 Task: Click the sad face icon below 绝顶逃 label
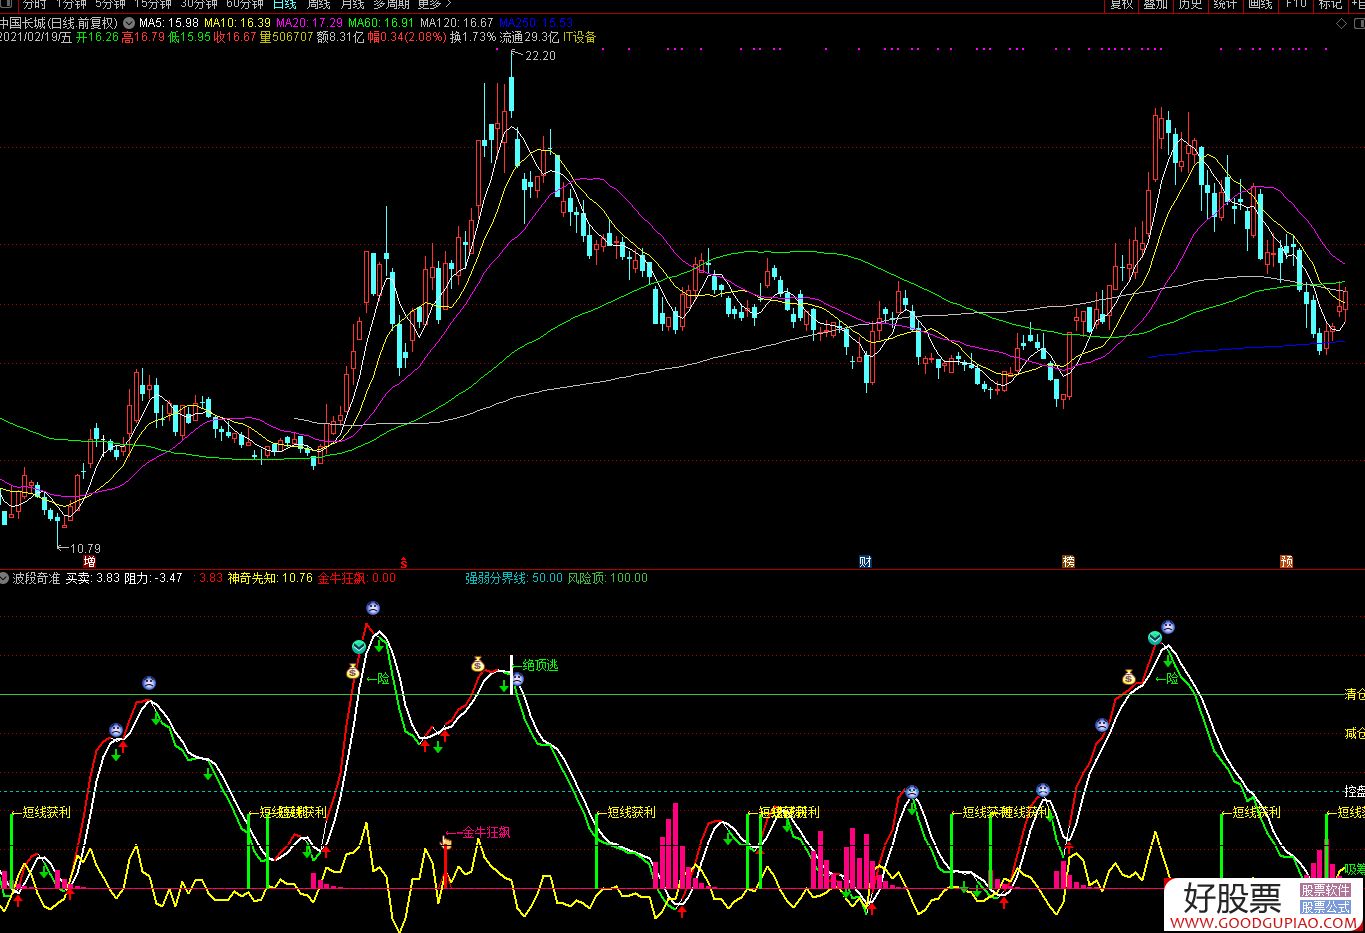pos(518,680)
